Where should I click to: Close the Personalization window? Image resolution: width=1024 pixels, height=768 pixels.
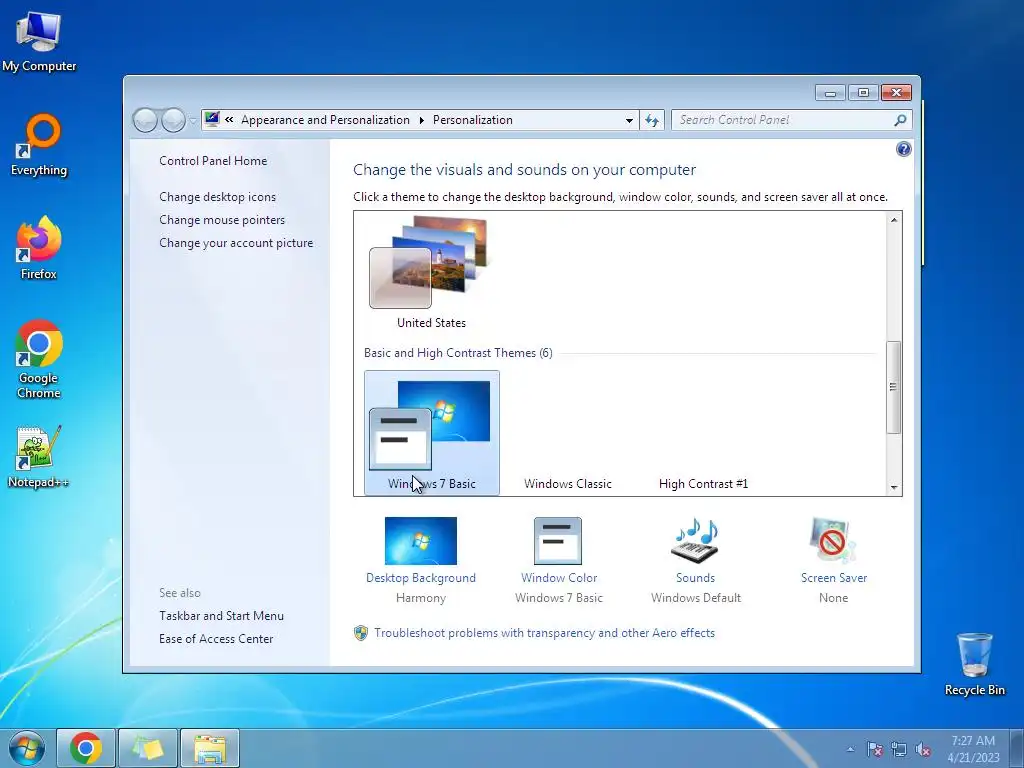click(x=896, y=93)
